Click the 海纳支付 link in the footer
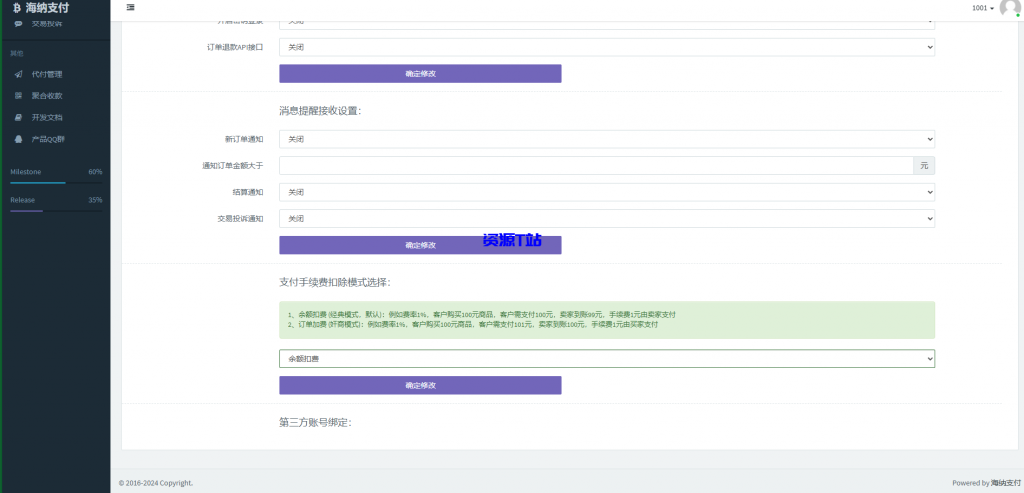This screenshot has width=1024, height=493. pos(1005,483)
